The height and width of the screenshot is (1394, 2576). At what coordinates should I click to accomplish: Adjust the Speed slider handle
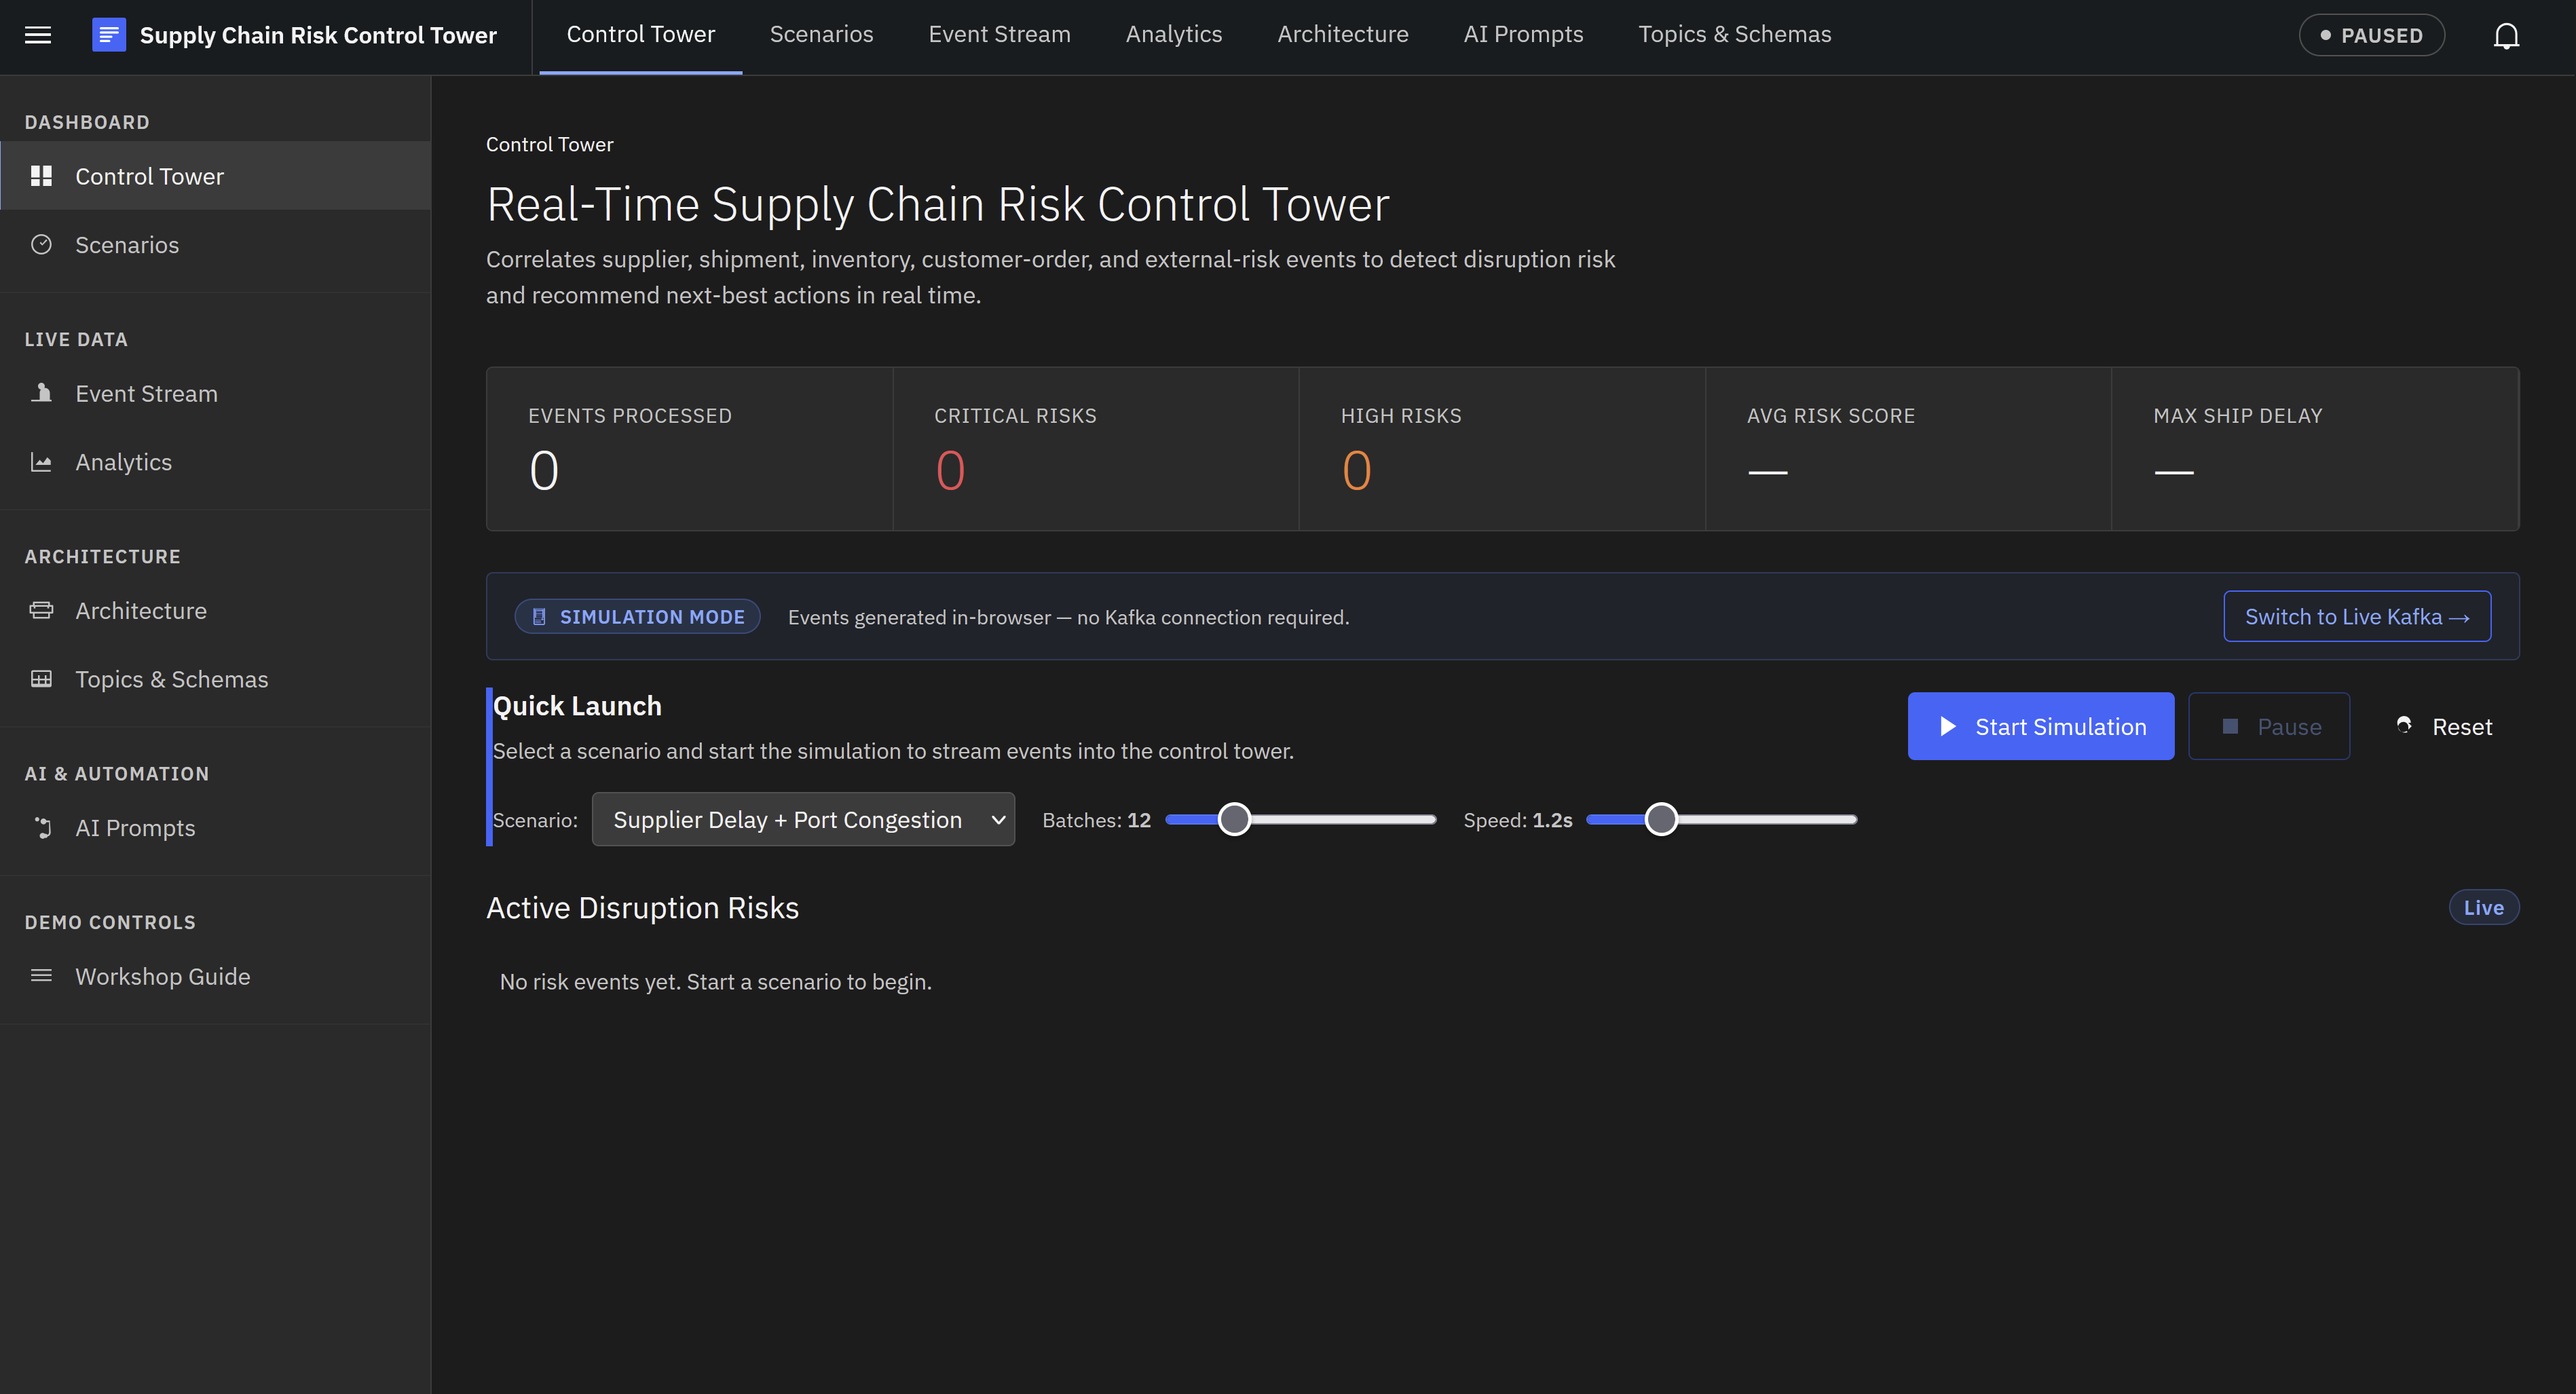coord(1661,819)
